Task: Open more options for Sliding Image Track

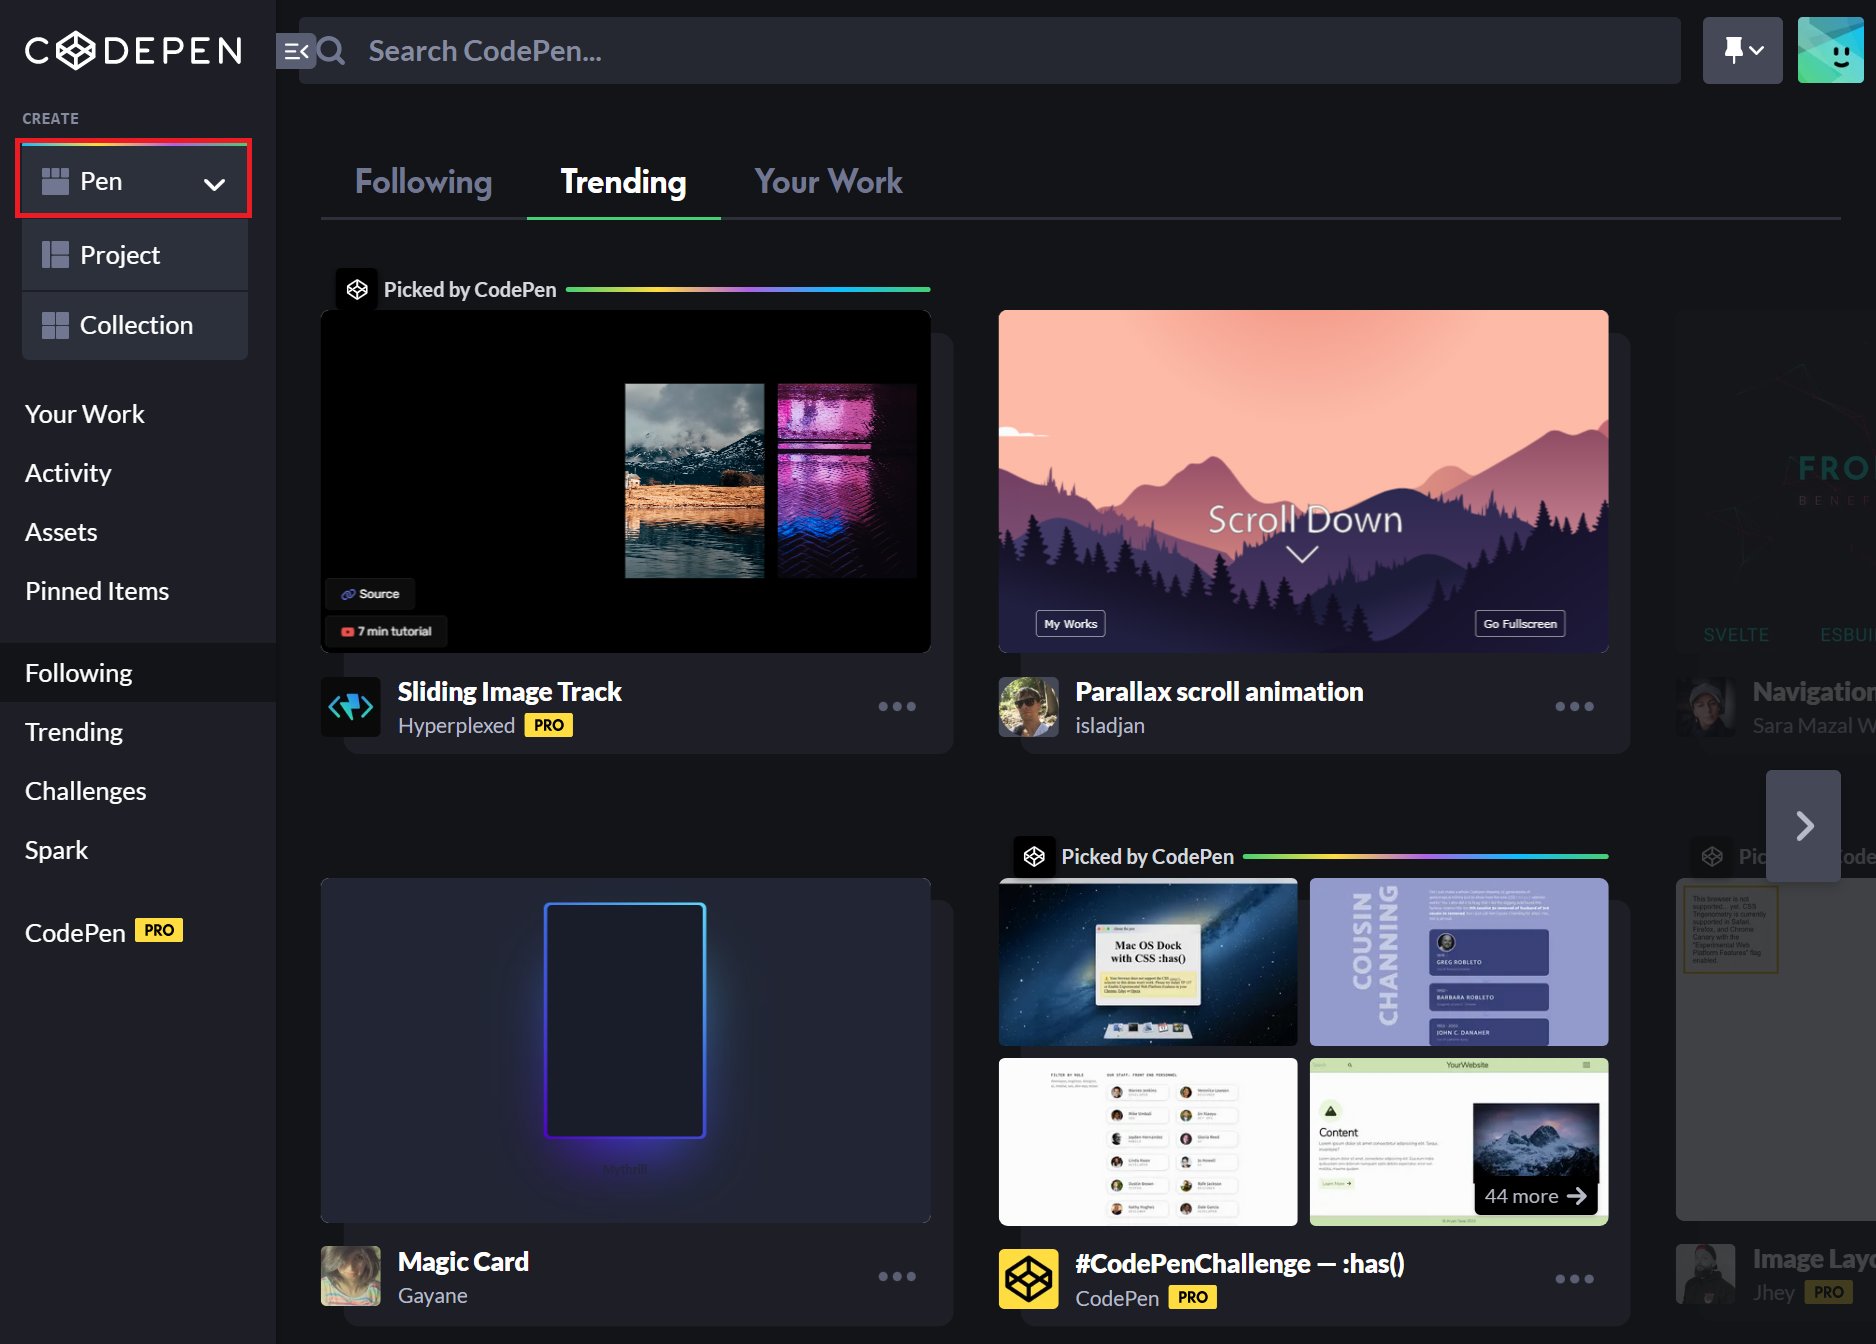Action: [x=897, y=707]
